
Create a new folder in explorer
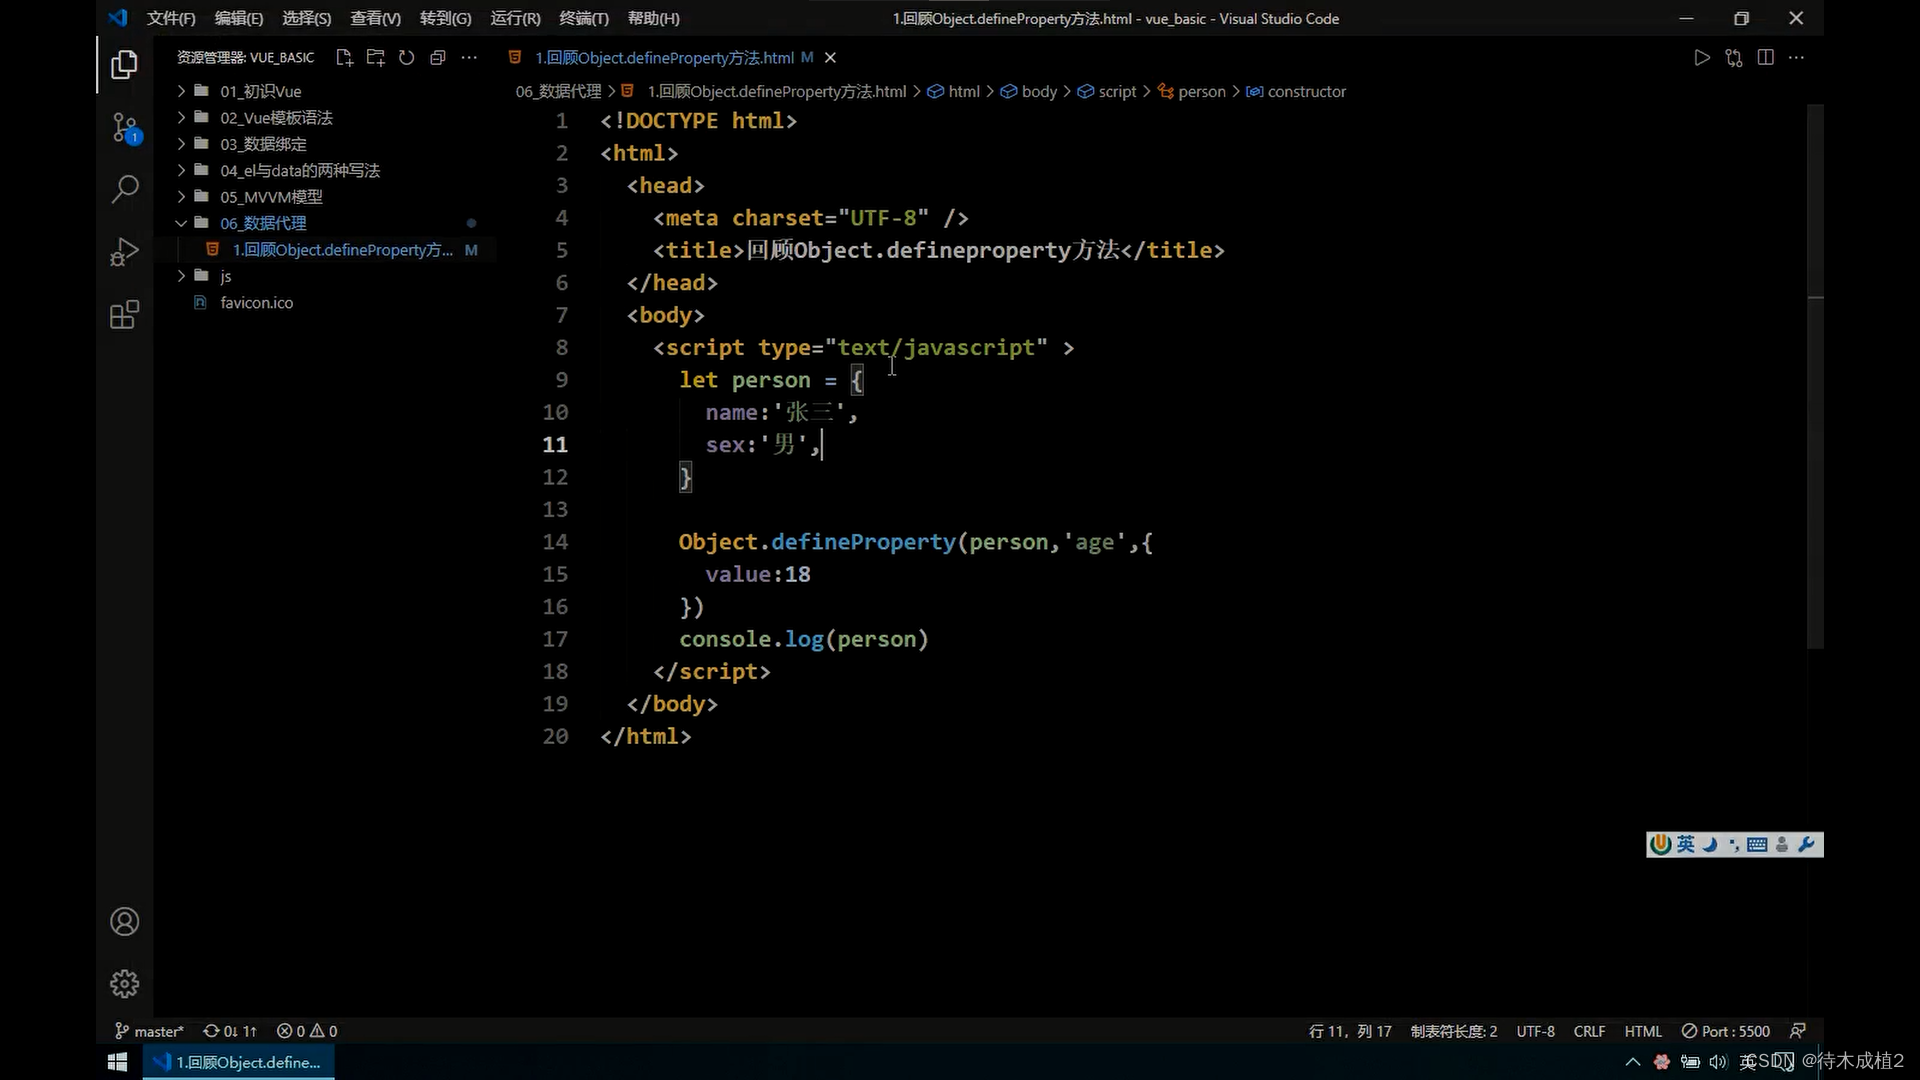tap(375, 58)
